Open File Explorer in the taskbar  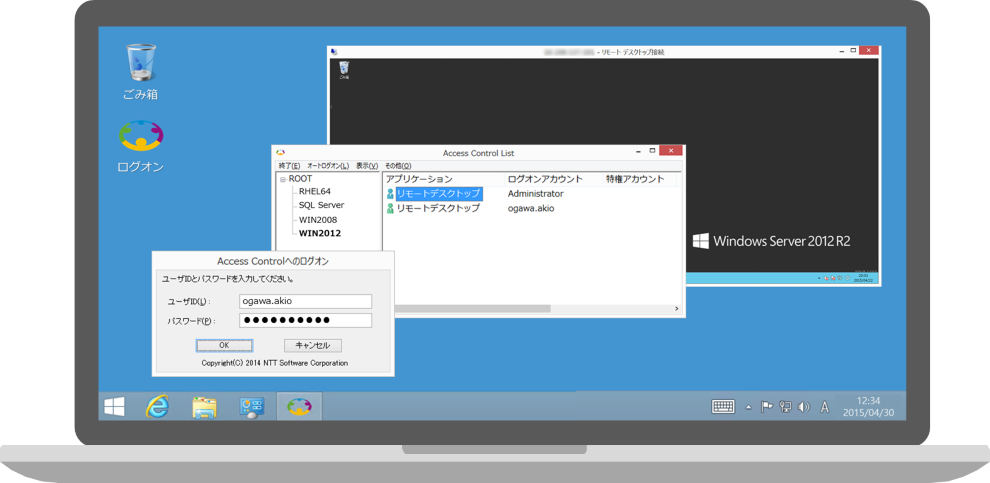pos(205,407)
